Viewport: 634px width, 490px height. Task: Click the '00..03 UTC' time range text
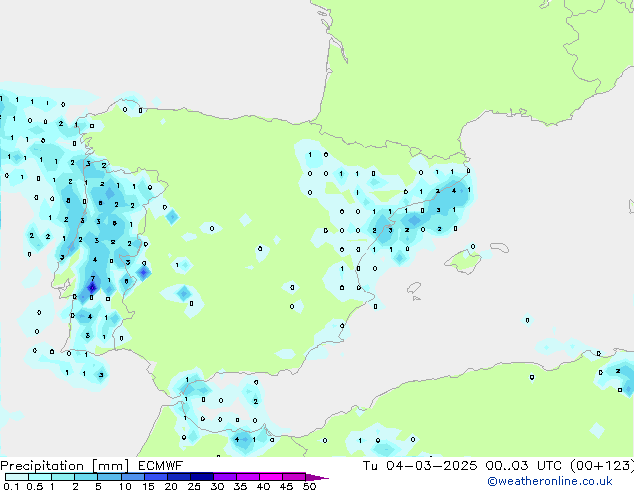pyautogui.click(x=524, y=466)
